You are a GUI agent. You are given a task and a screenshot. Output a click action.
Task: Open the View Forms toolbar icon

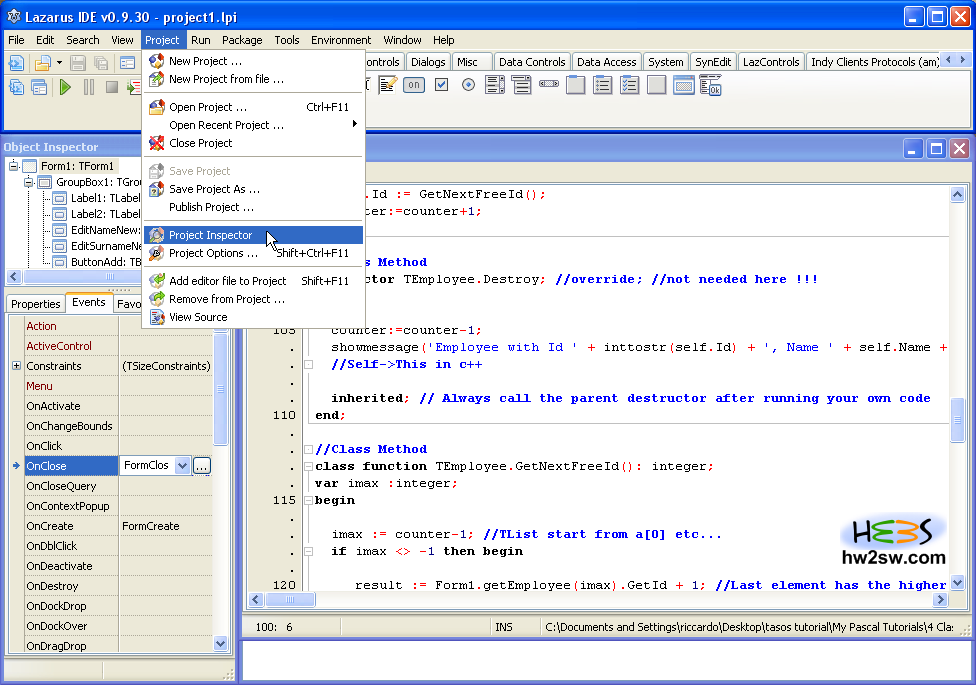[39, 87]
